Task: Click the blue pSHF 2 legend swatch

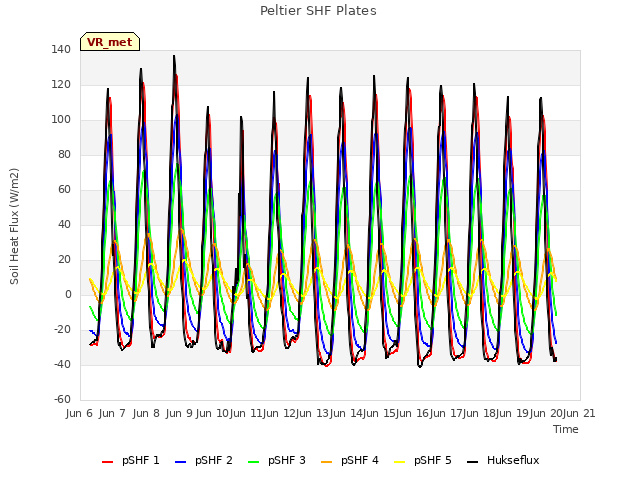Action: 180,462
